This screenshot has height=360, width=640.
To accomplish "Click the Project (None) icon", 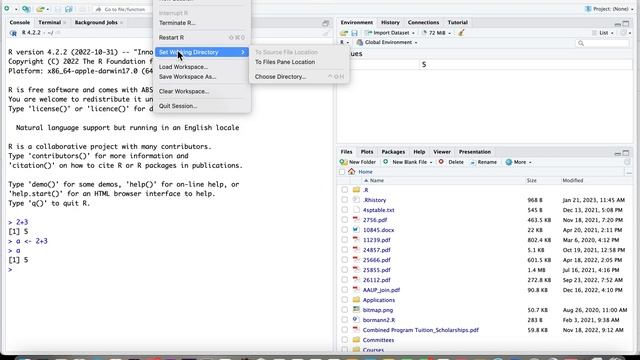I will click(x=588, y=9).
